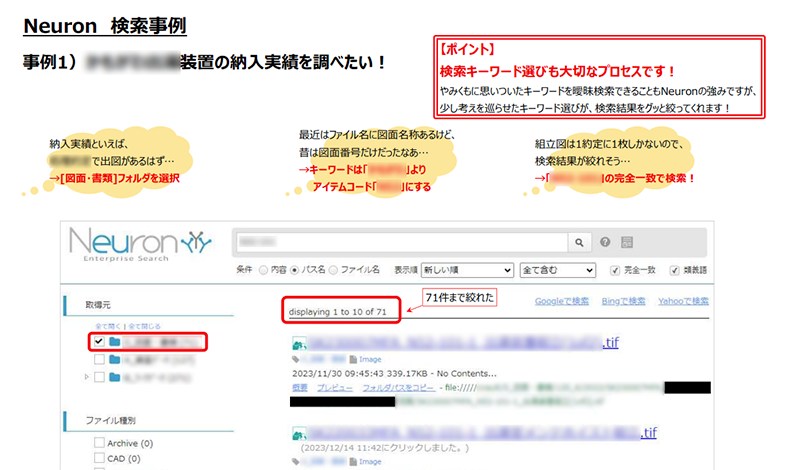Click the magnifier search button
800x470 pixels.
579,242
